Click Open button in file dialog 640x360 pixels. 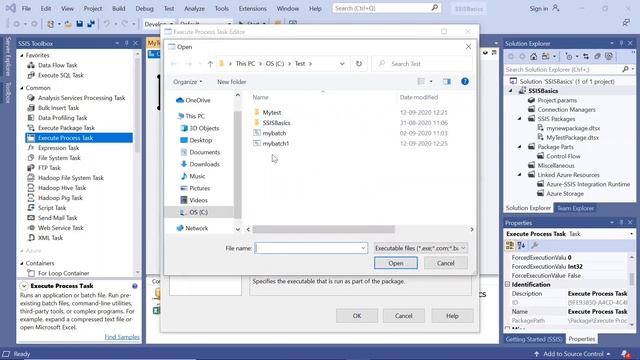click(396, 263)
